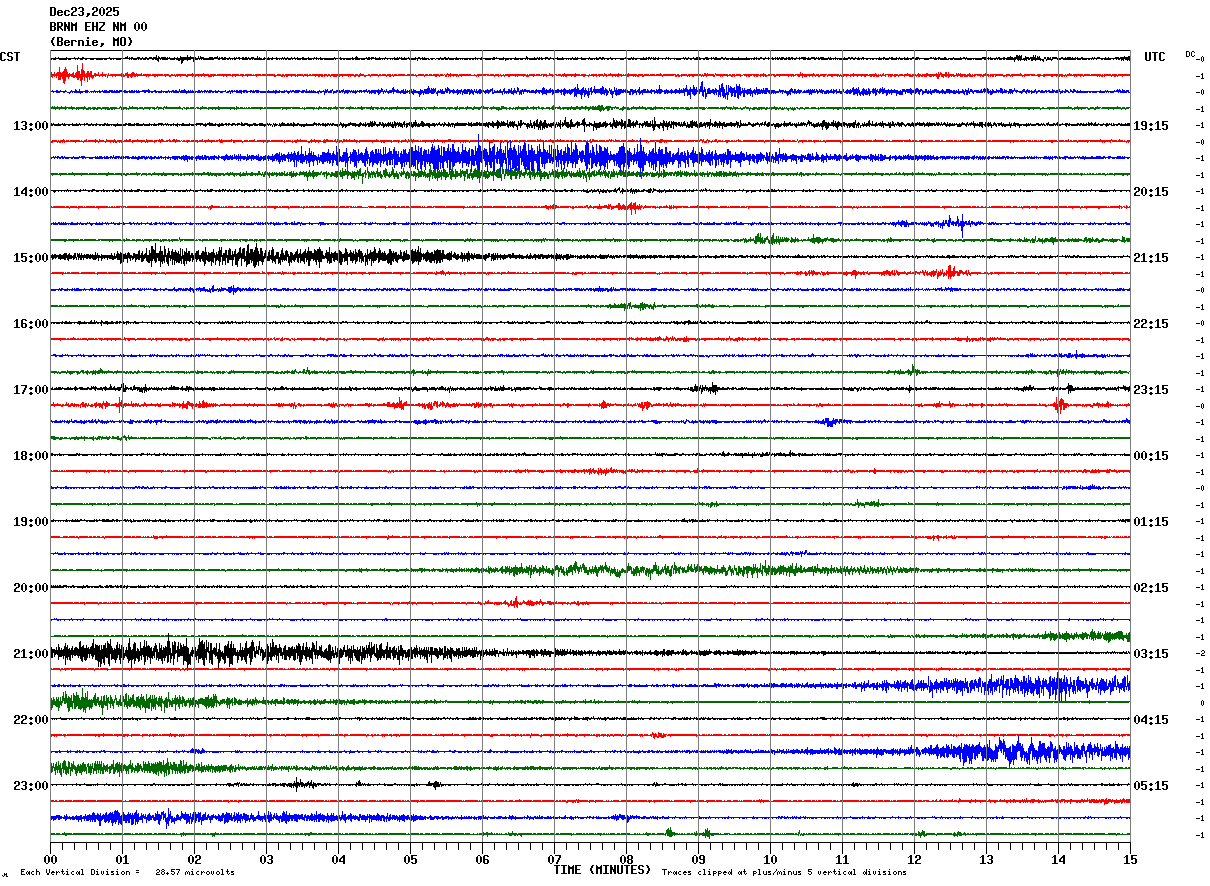The height and width of the screenshot is (886, 1210).
Task: Click the red spike on the second trace
Action: click(x=73, y=74)
